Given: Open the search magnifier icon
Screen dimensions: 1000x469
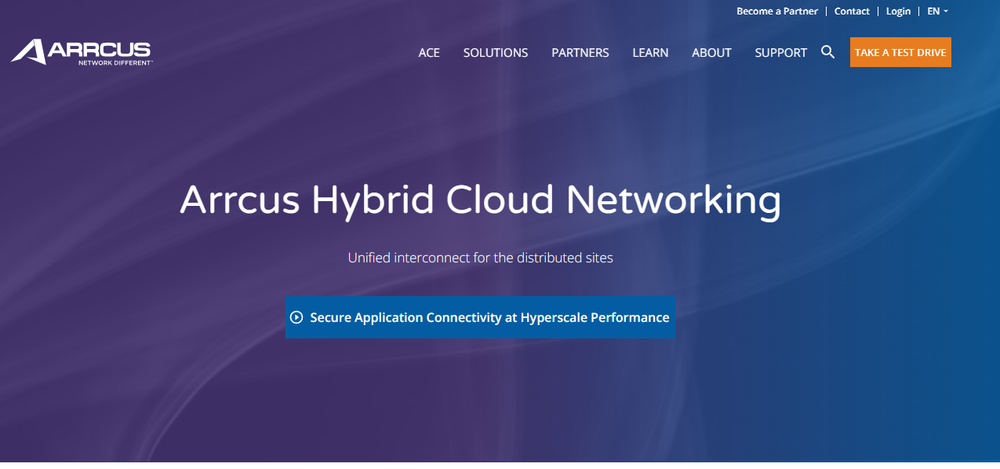Looking at the screenshot, I should (x=828, y=52).
